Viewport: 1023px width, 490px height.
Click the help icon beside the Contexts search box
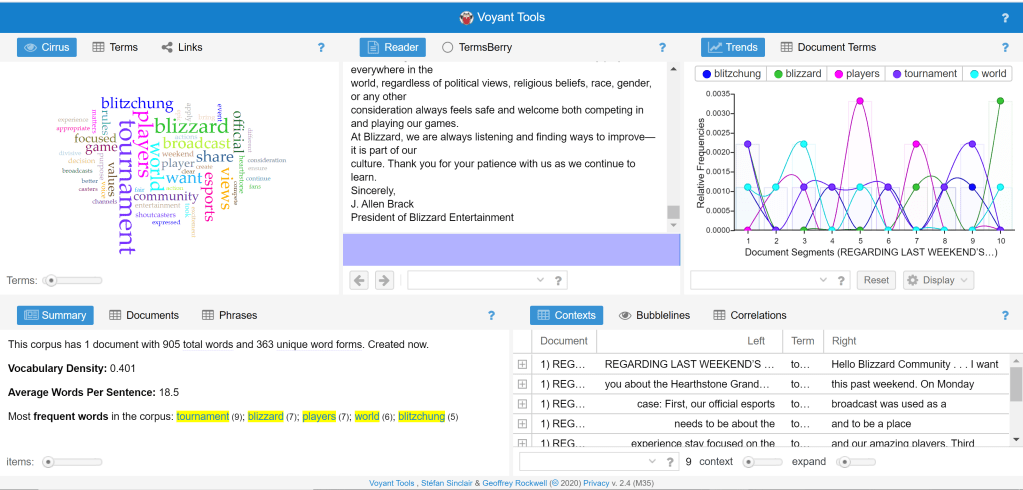671,462
